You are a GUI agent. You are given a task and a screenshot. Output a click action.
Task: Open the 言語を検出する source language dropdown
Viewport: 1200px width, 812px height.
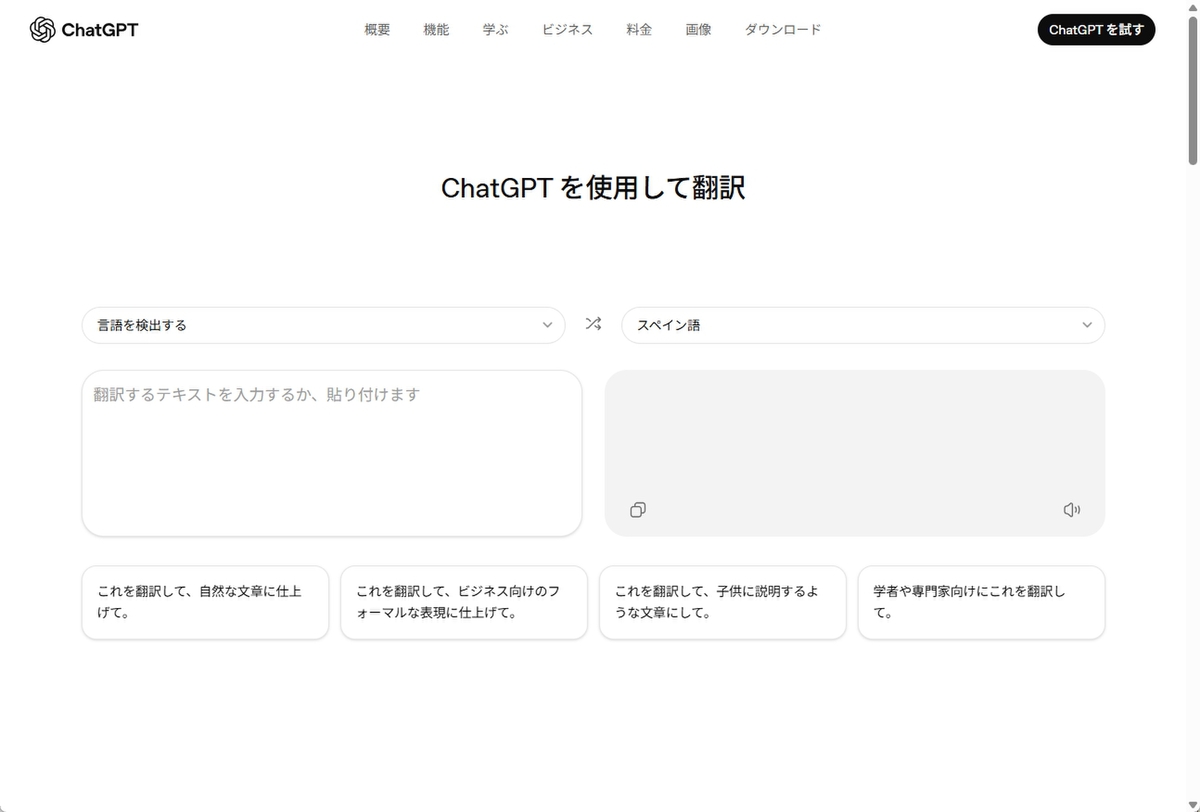tap(323, 325)
